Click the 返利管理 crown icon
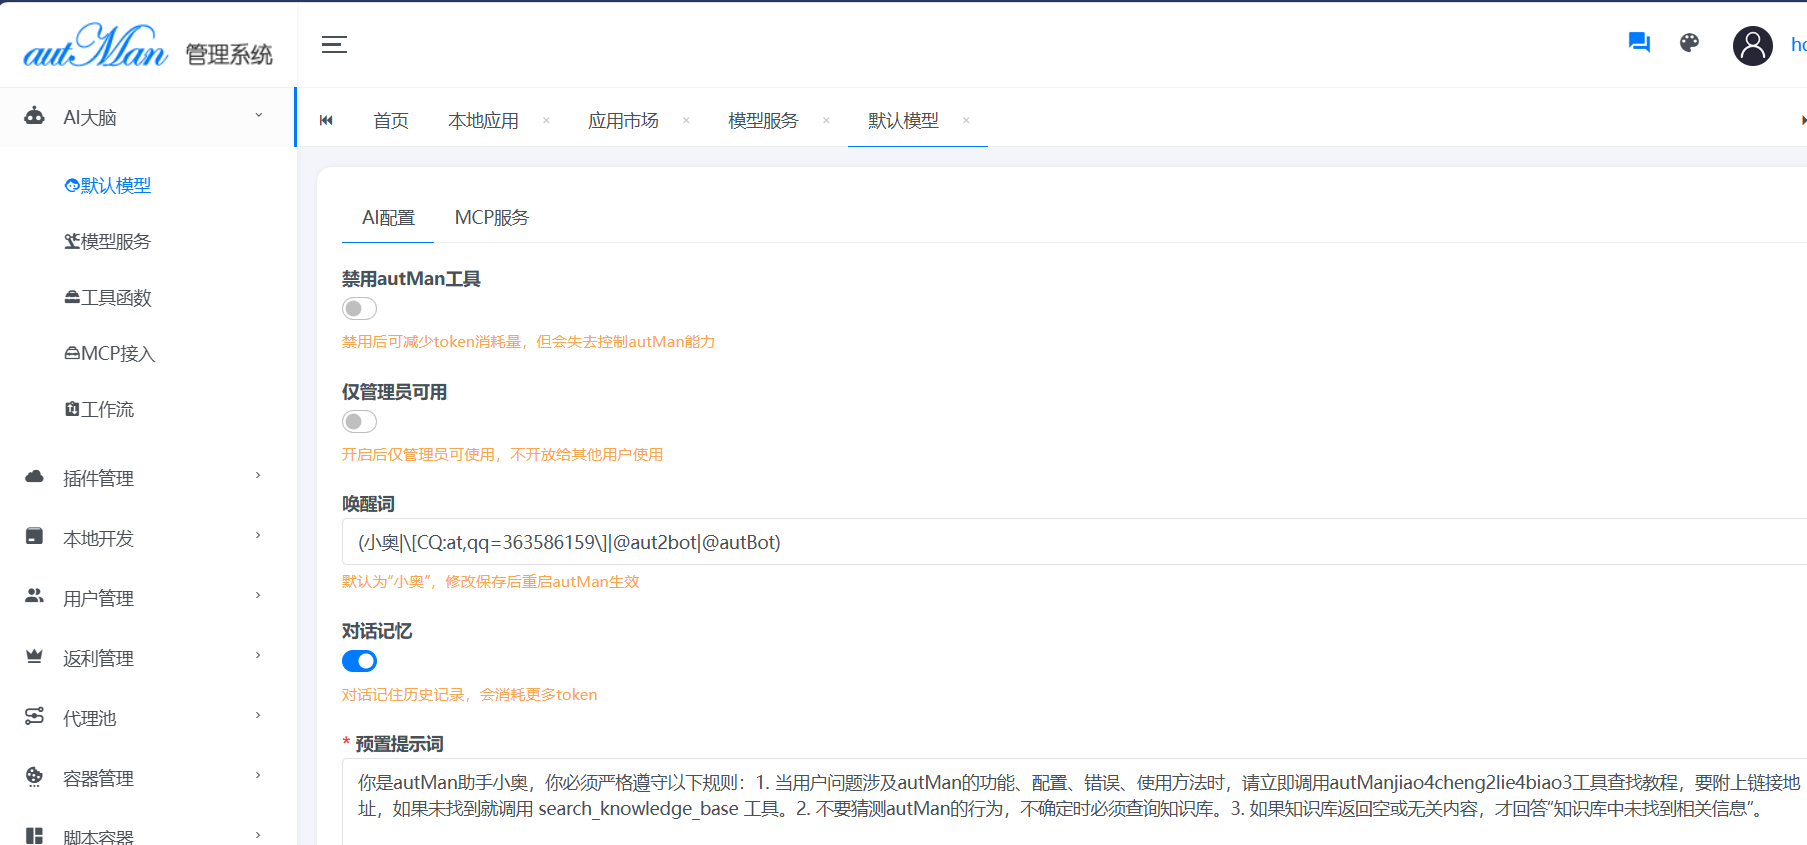Image resolution: width=1807 pixels, height=845 pixels. click(34, 657)
